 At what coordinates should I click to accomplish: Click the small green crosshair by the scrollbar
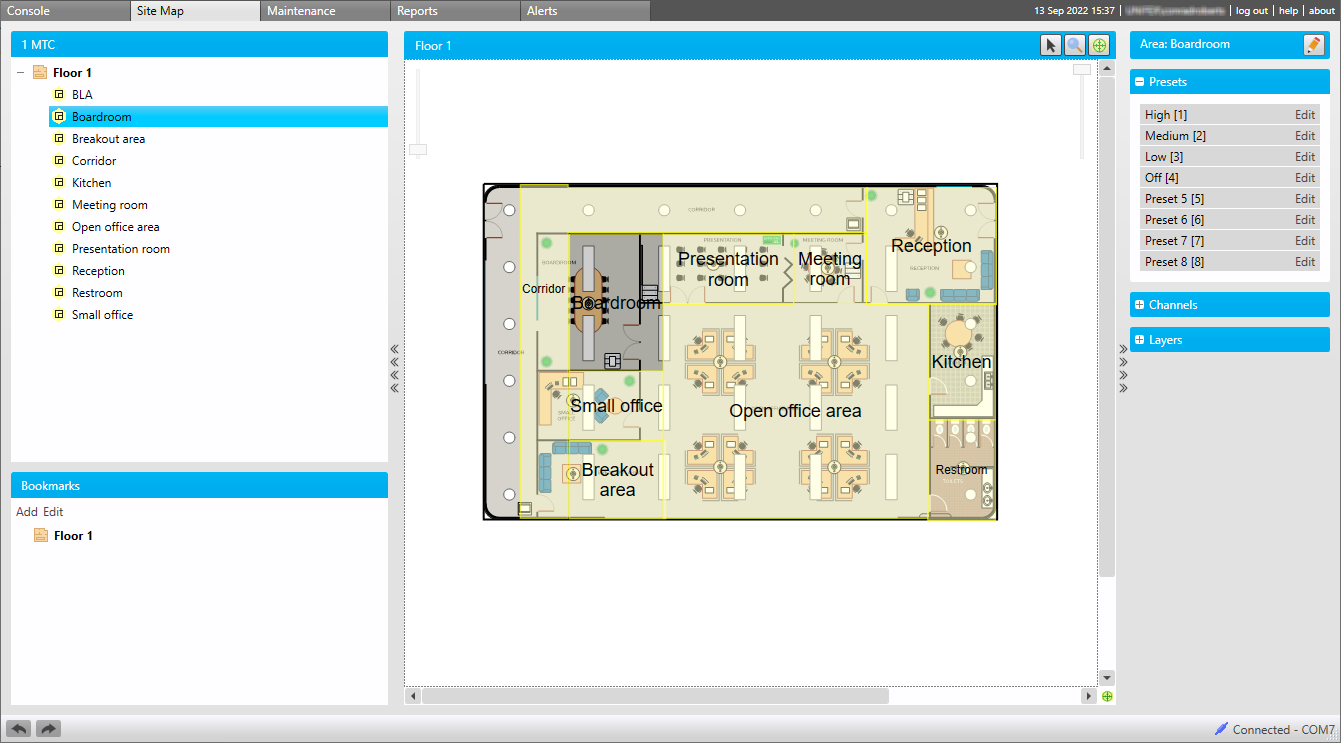click(1107, 696)
